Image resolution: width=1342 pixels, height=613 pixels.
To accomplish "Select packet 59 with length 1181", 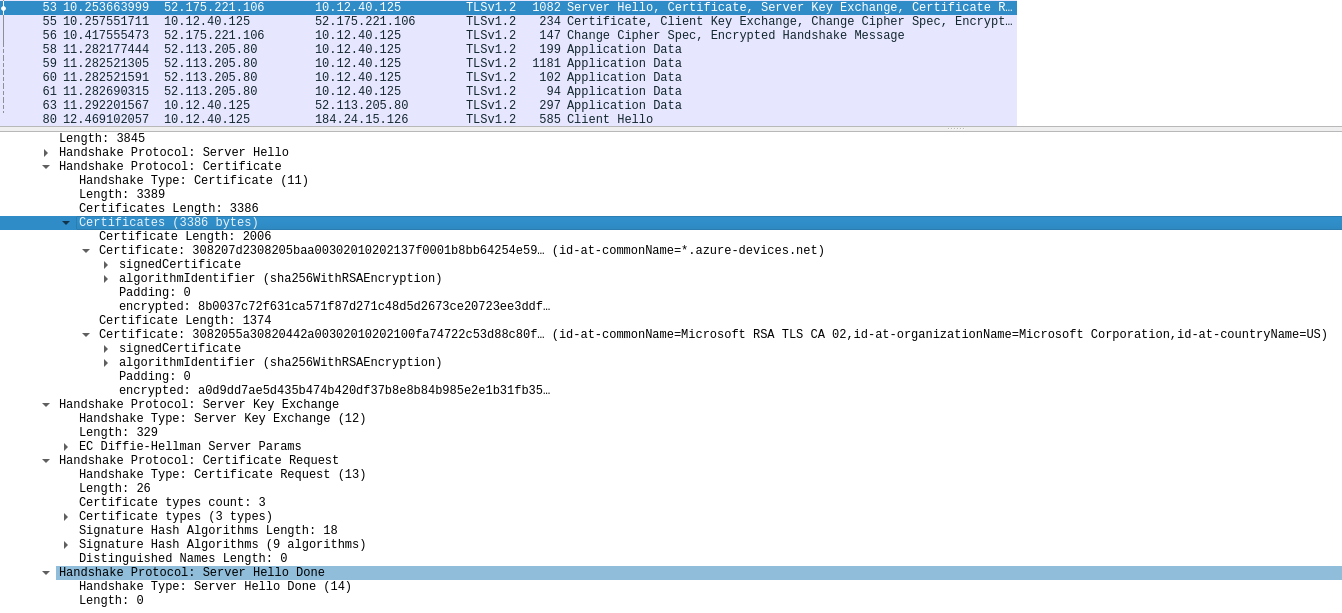I will [508, 64].
